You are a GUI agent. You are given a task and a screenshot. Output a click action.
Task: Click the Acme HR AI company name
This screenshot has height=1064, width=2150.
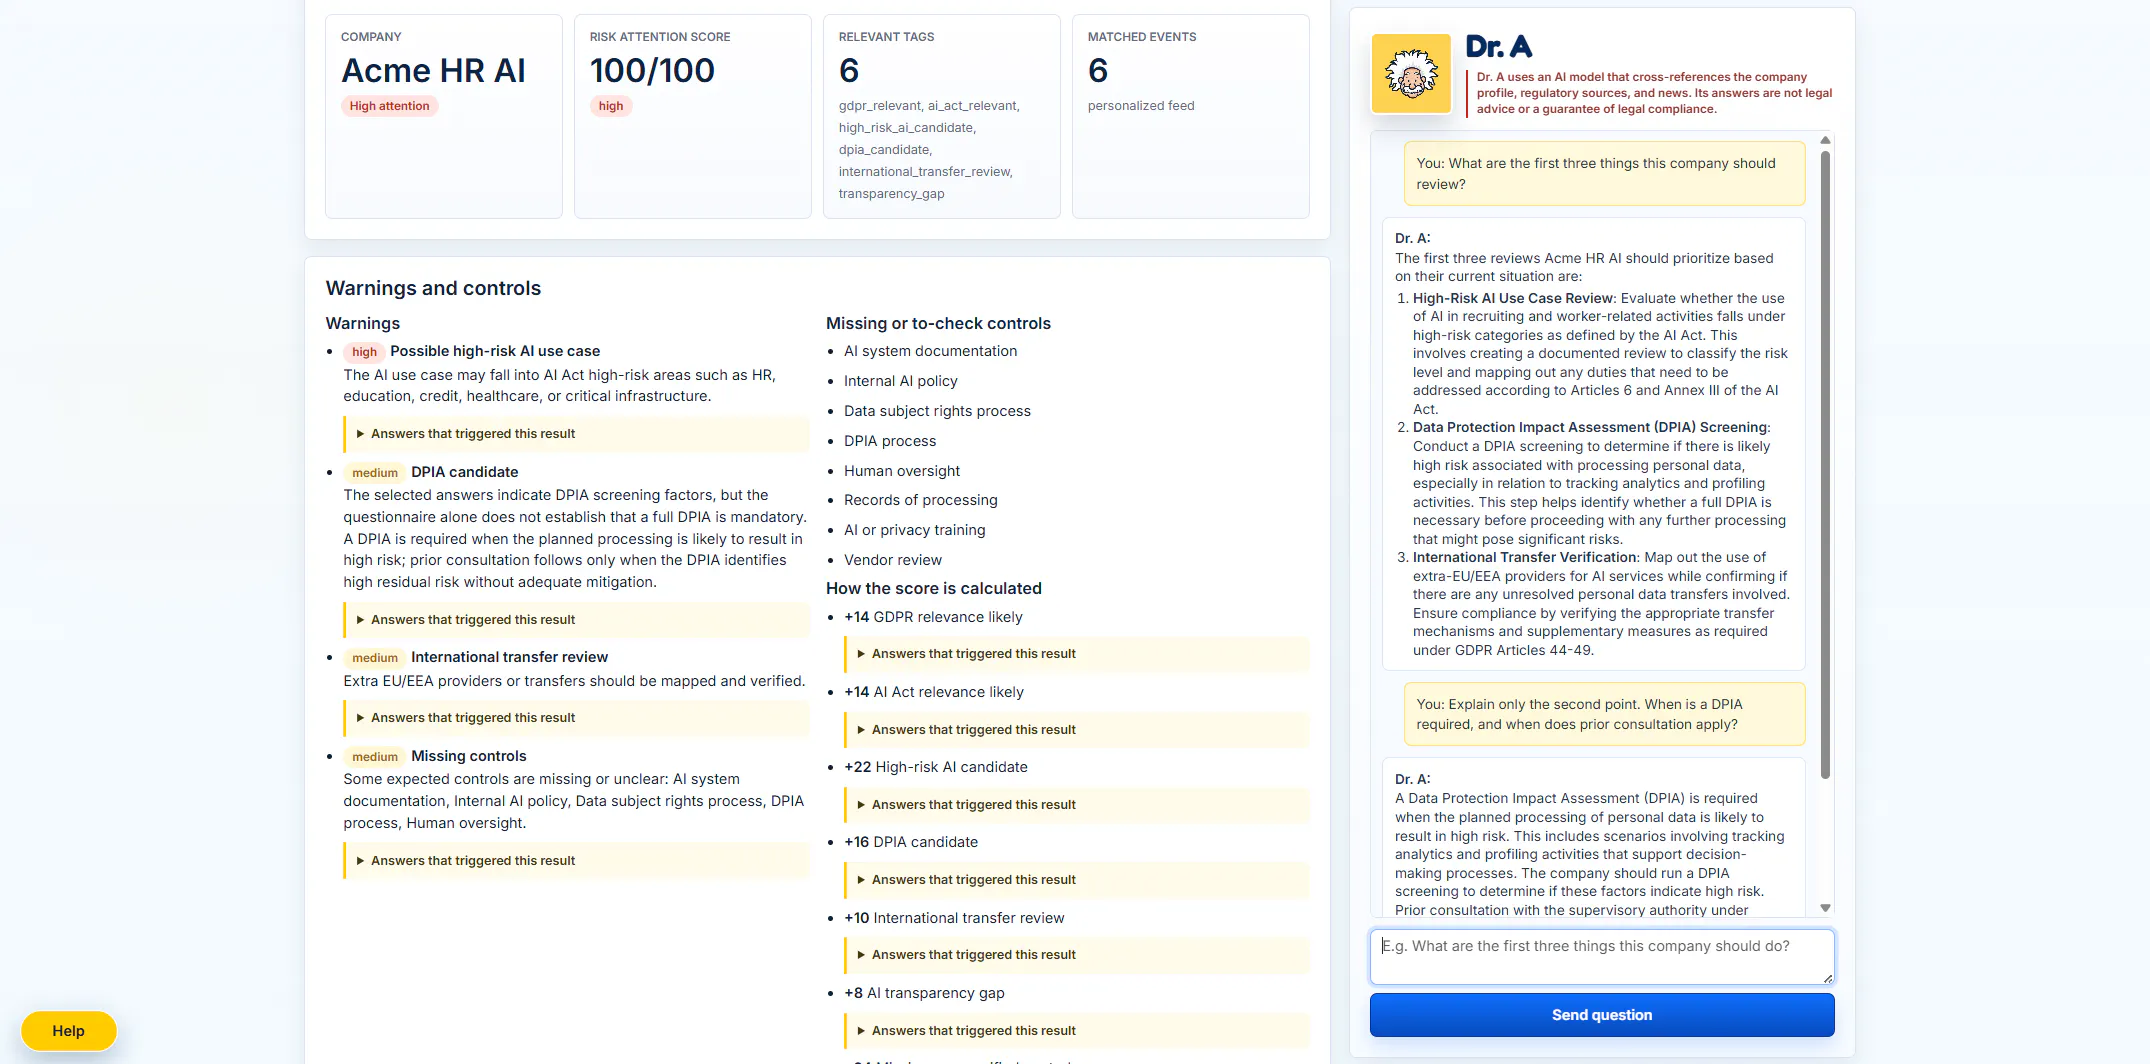(x=433, y=71)
